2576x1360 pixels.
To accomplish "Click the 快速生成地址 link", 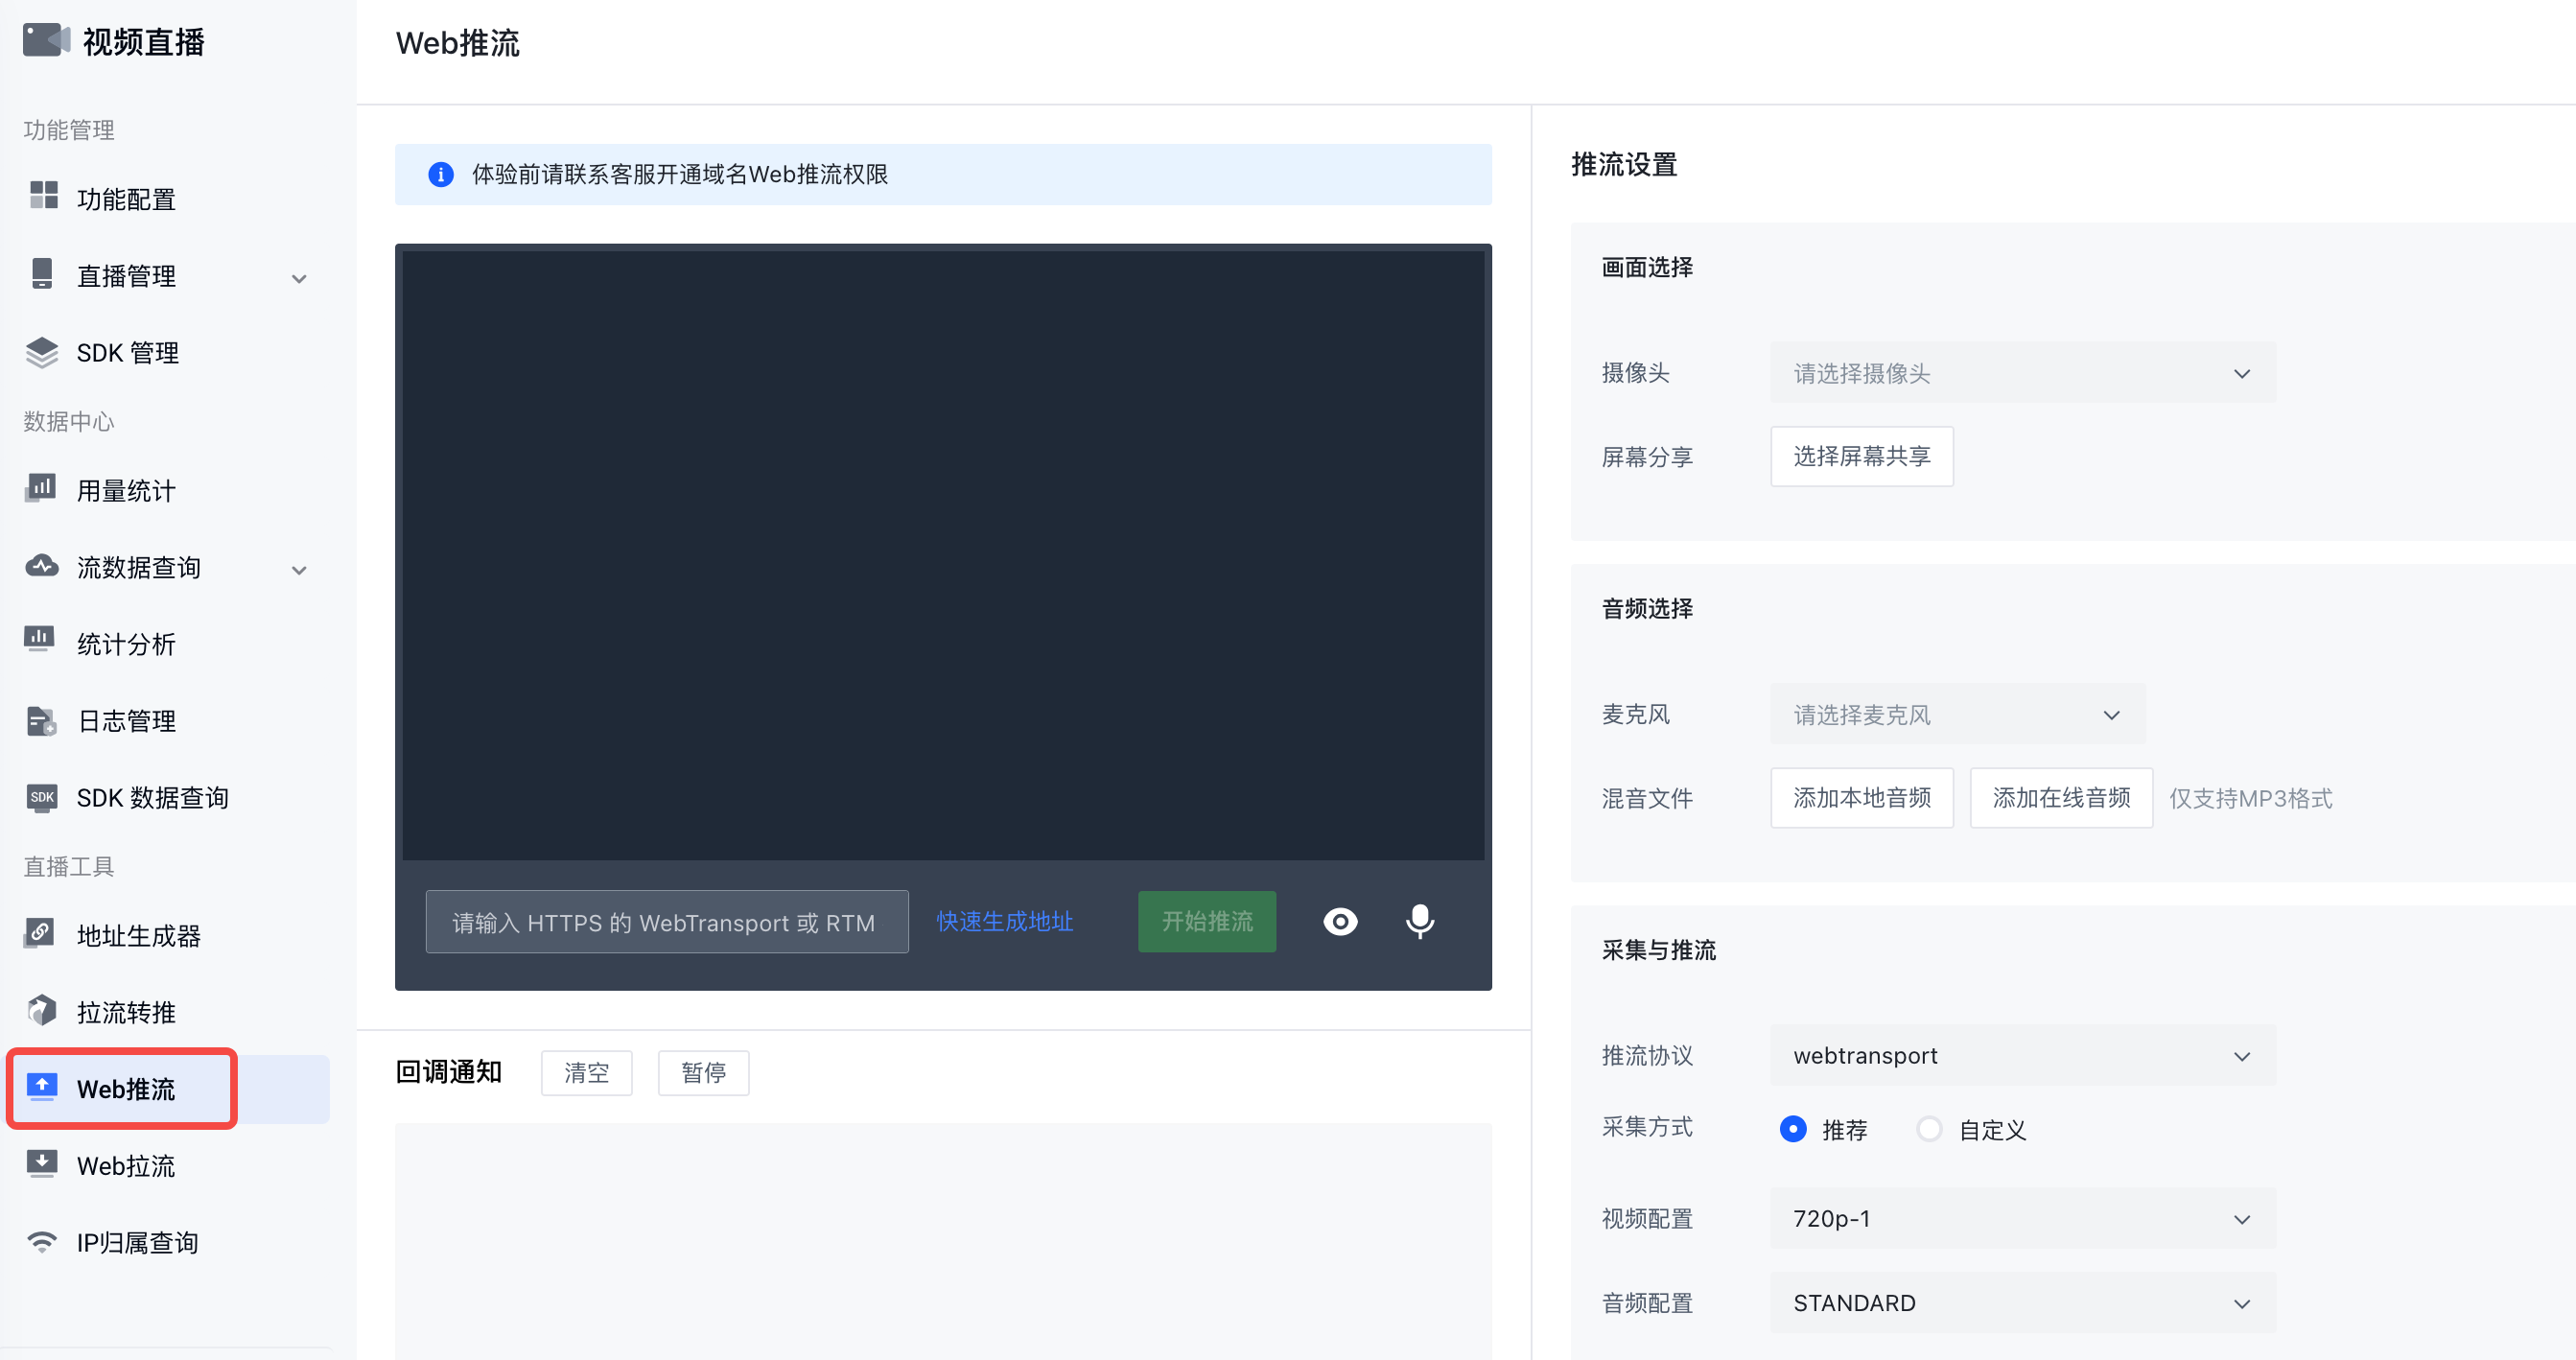I will [x=1004, y=921].
